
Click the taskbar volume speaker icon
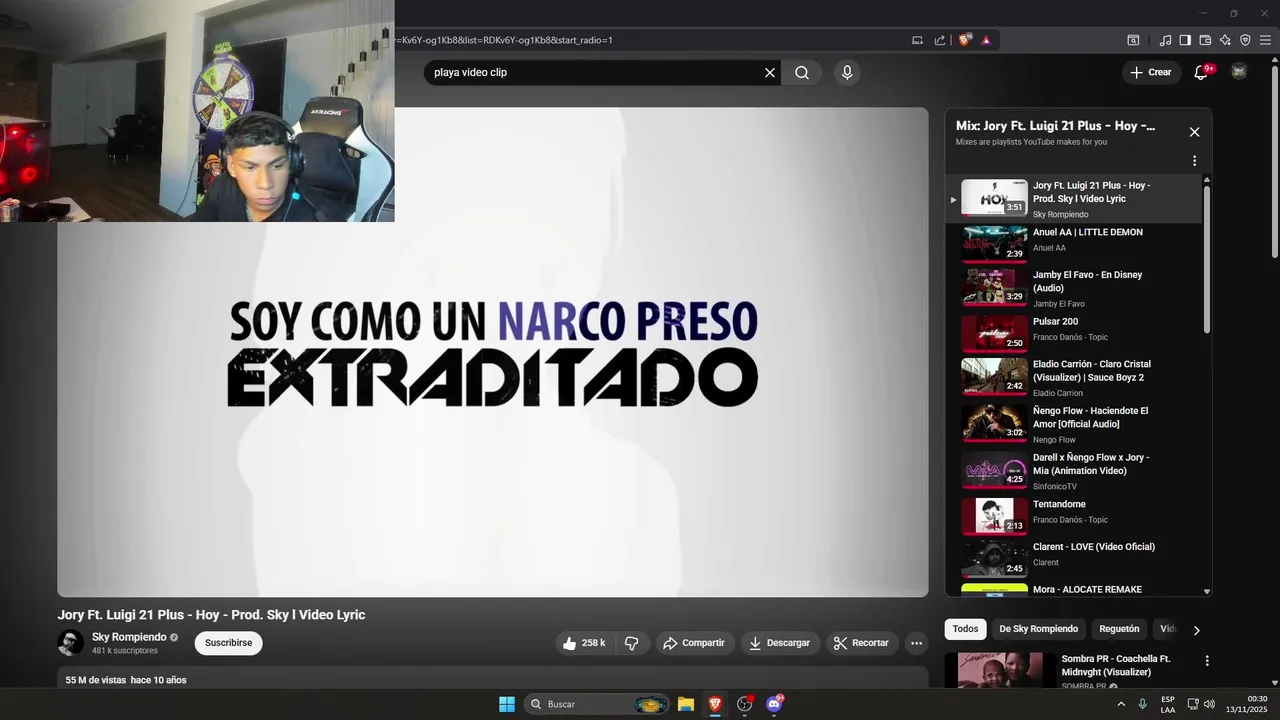pyautogui.click(x=1209, y=704)
